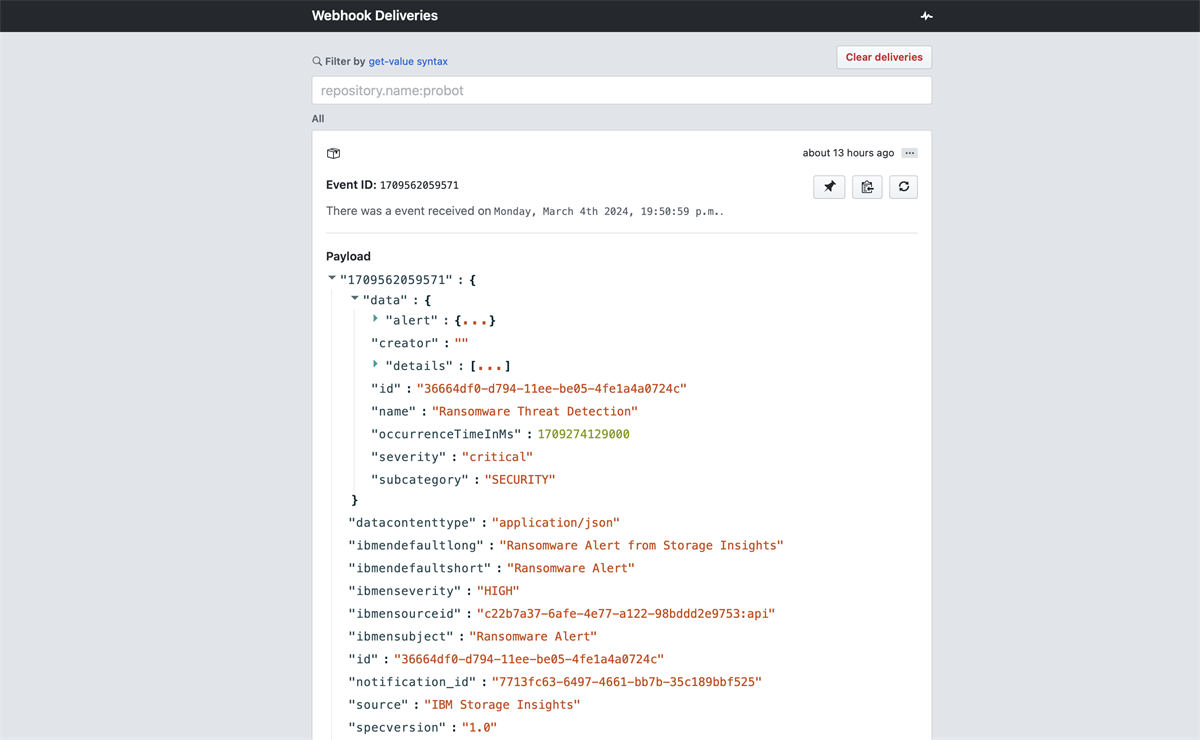Viewport: 1200px width, 740px height.
Task: Click the Event ID number 1709562059571
Action: click(x=419, y=185)
